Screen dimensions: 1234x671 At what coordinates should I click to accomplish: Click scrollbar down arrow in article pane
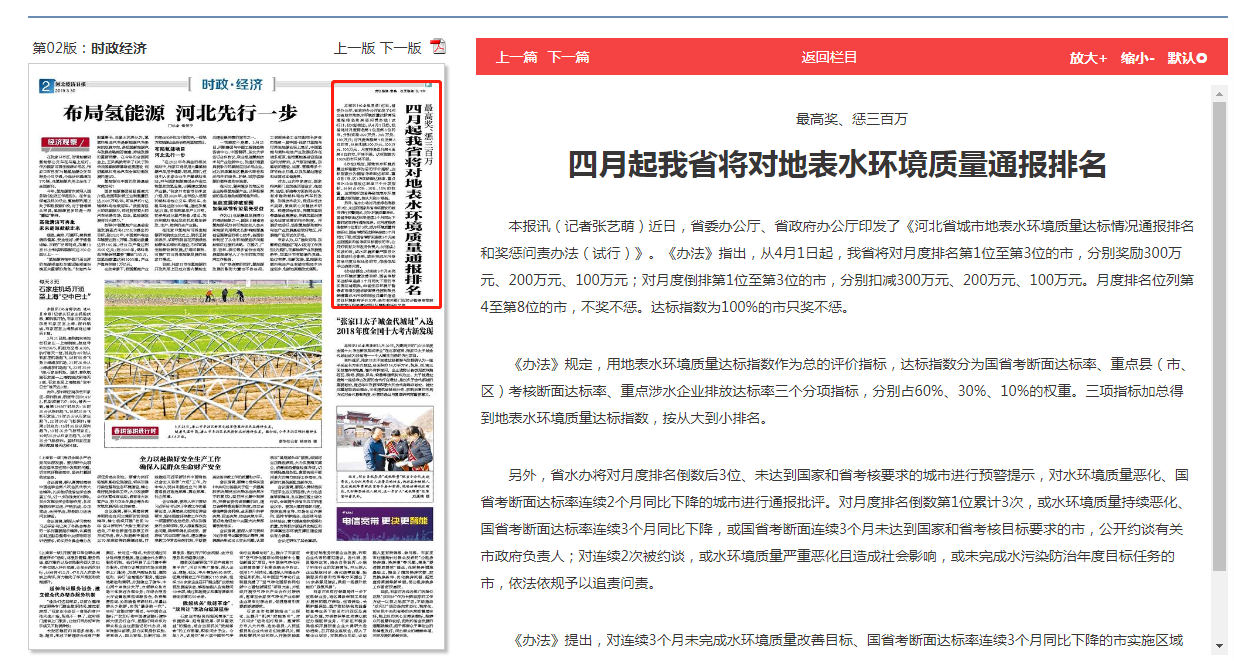pyautogui.click(x=1219, y=645)
